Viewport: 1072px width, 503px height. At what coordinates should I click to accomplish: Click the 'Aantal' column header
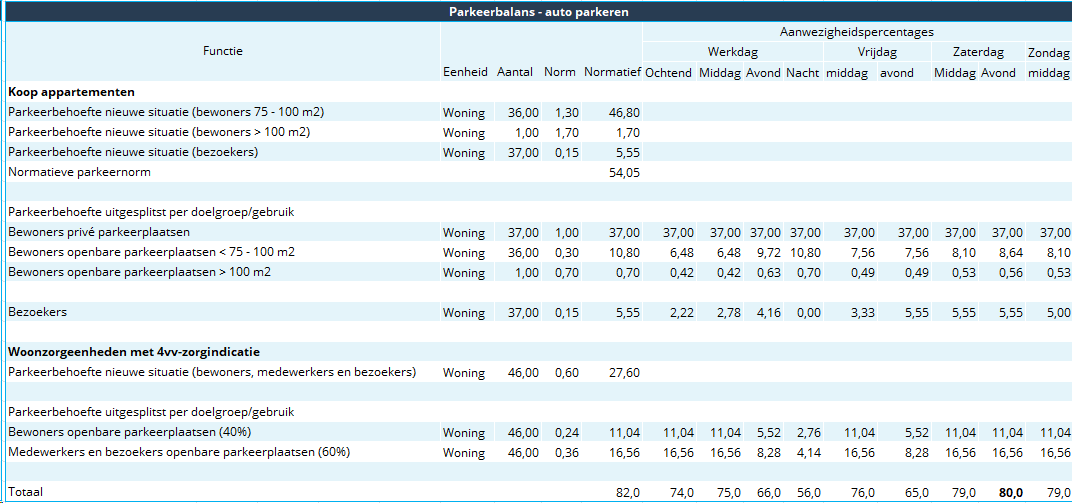click(515, 72)
